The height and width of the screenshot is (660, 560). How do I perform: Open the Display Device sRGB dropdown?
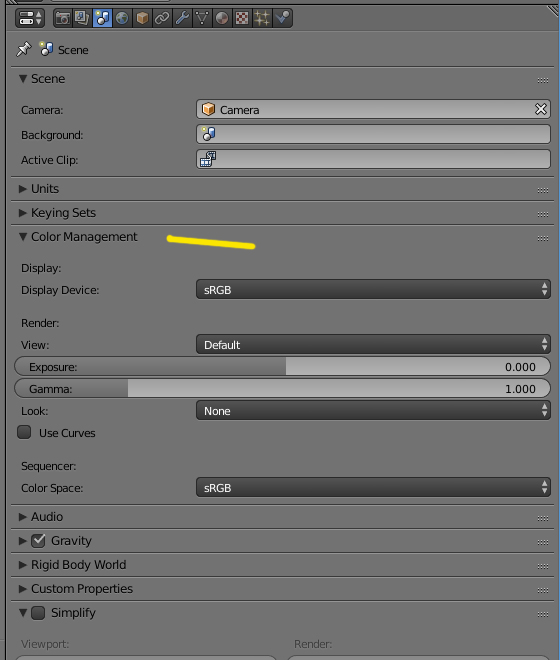[x=373, y=289]
